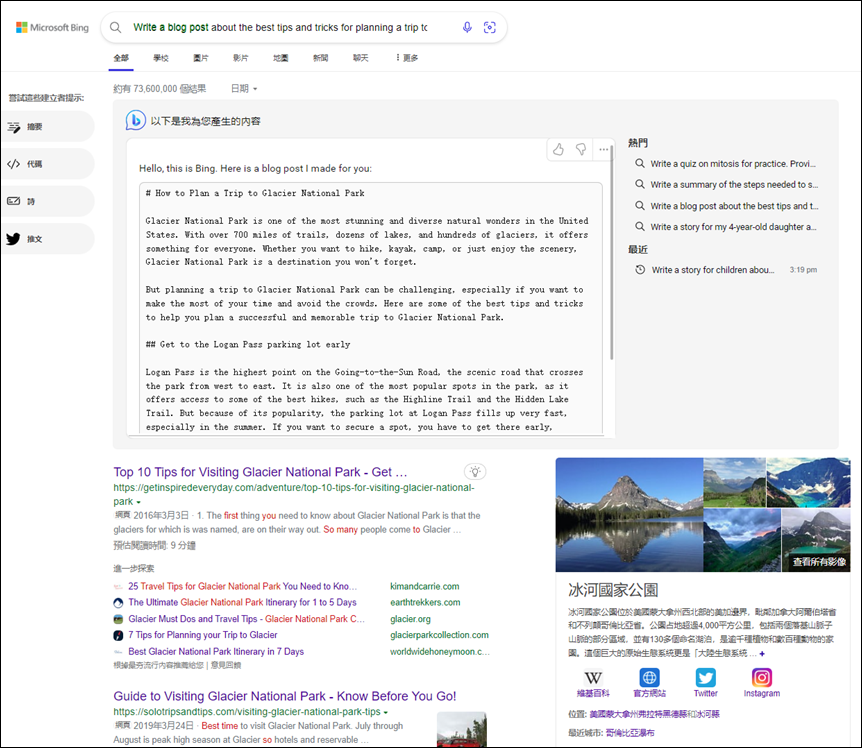This screenshot has height=748, width=862.
Task: Select the code prompt icon in sidebar
Action: coord(14,164)
